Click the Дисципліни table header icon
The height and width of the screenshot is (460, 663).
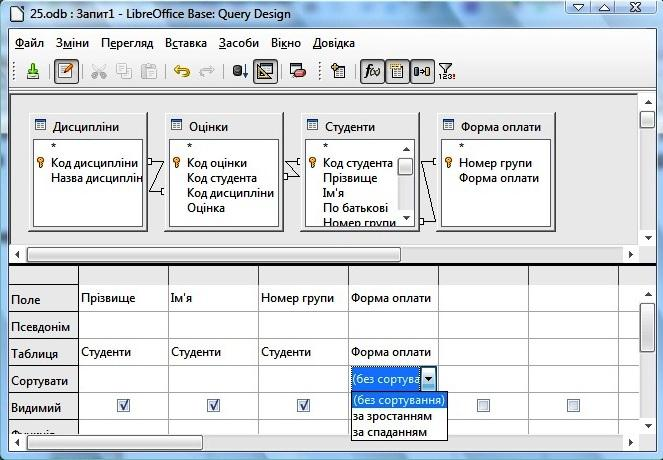click(40, 125)
